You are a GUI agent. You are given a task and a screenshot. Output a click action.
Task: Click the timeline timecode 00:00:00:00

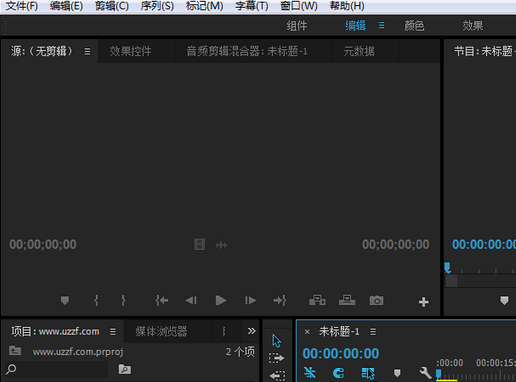pos(341,353)
